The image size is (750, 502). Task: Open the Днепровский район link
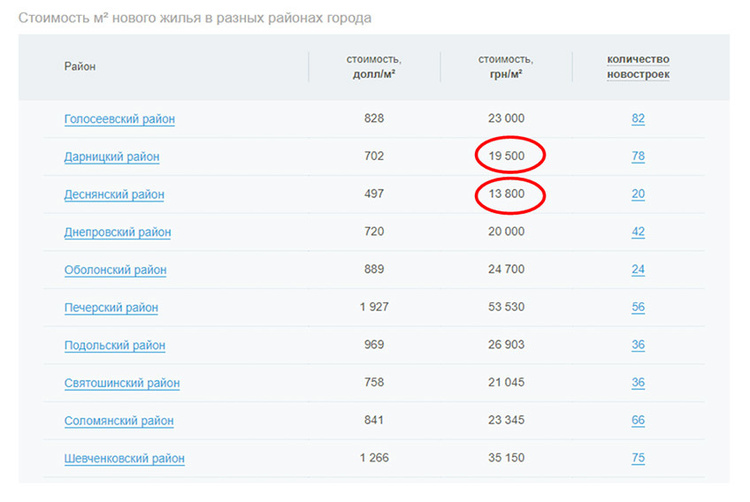[118, 232]
